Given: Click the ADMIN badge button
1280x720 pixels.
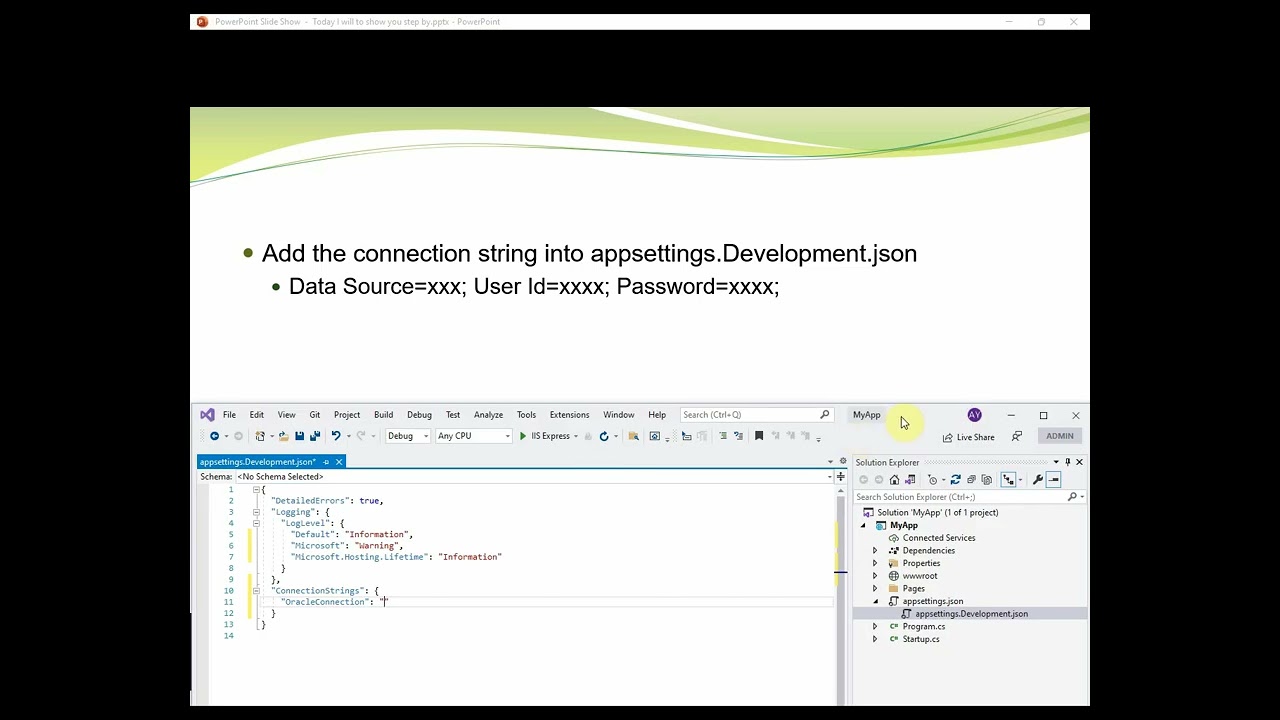Looking at the screenshot, I should [x=1060, y=436].
